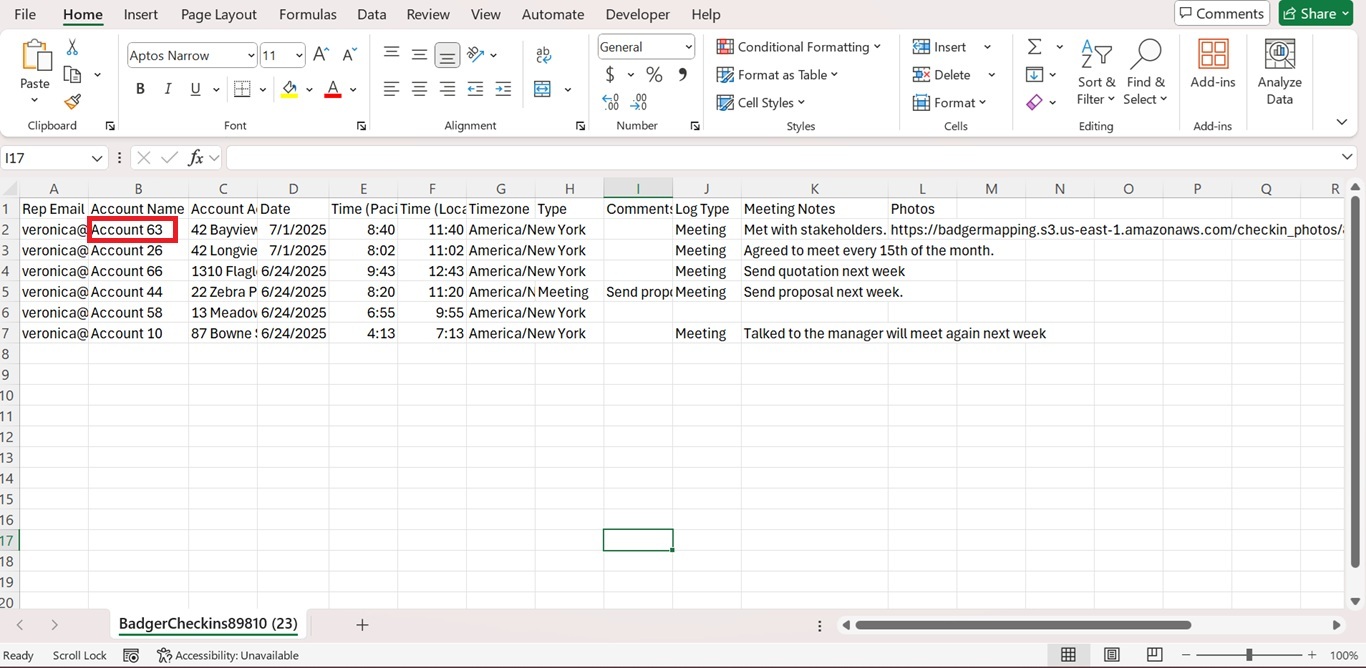Apply comma style number format
This screenshot has height=668, width=1366.
click(683, 75)
